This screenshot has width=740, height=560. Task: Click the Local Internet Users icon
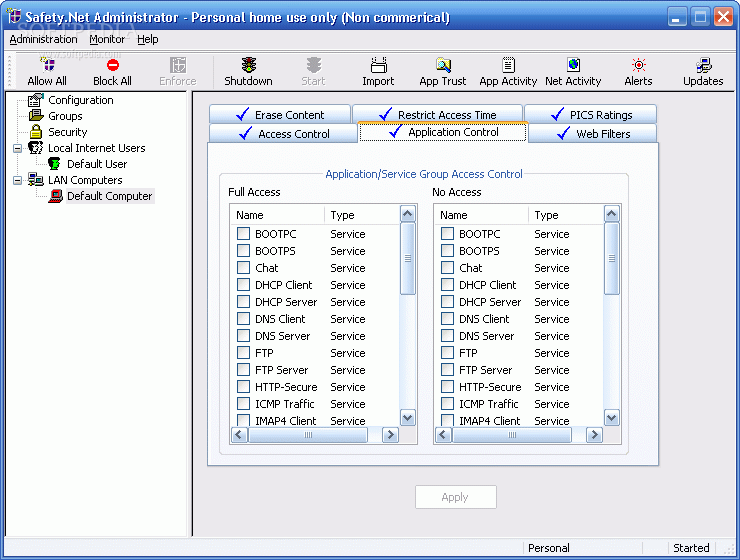point(36,148)
